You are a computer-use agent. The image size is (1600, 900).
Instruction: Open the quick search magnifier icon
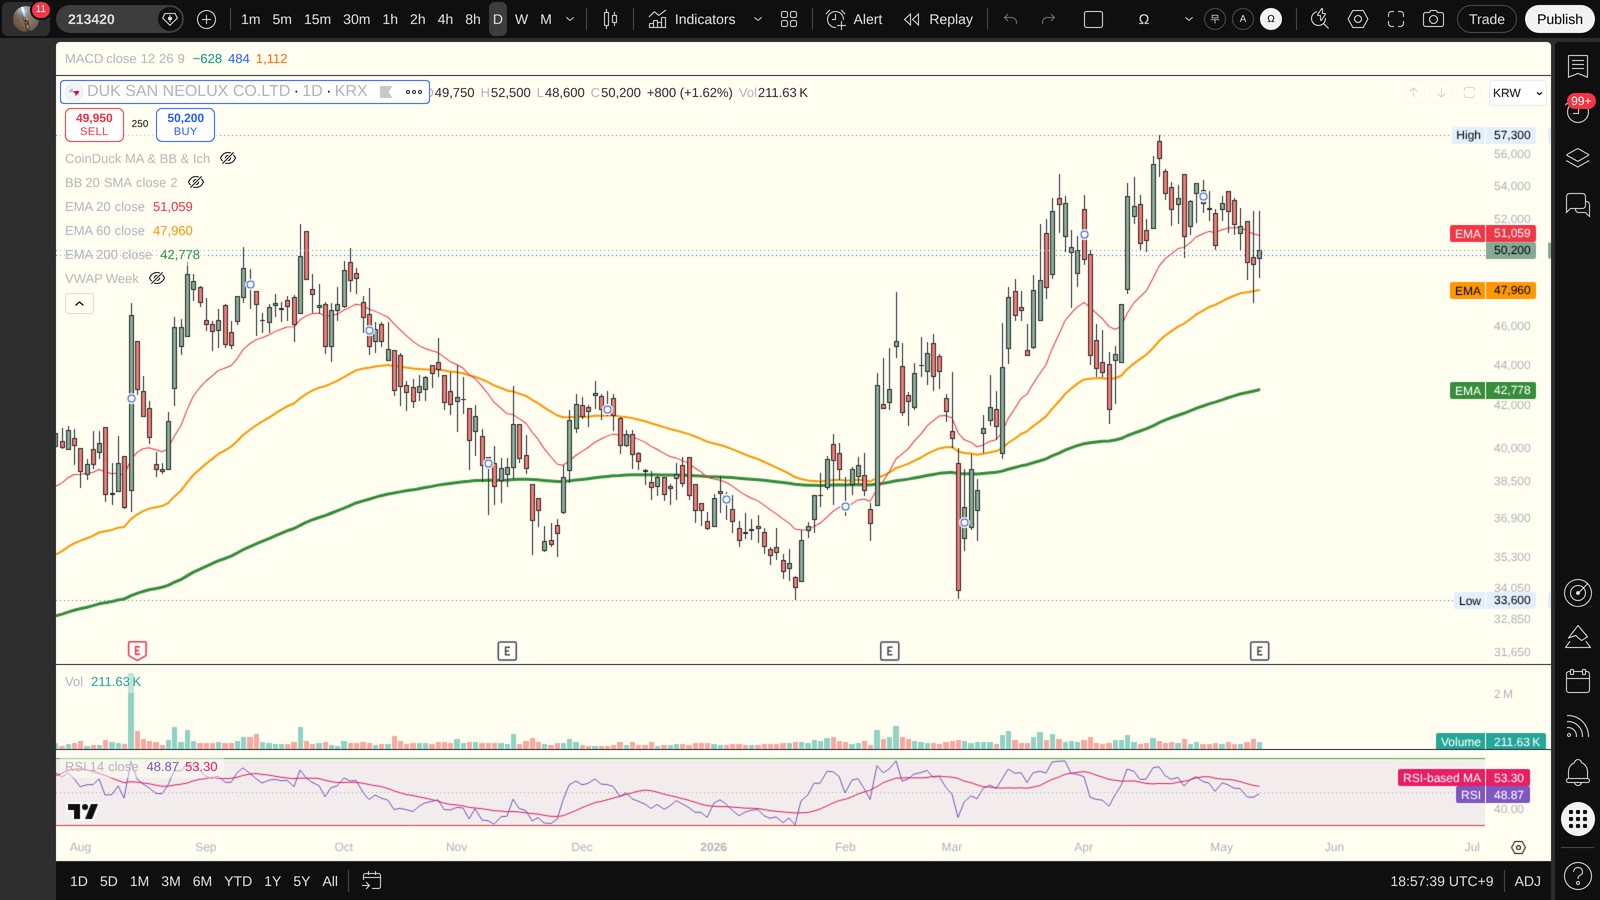coord(1320,19)
